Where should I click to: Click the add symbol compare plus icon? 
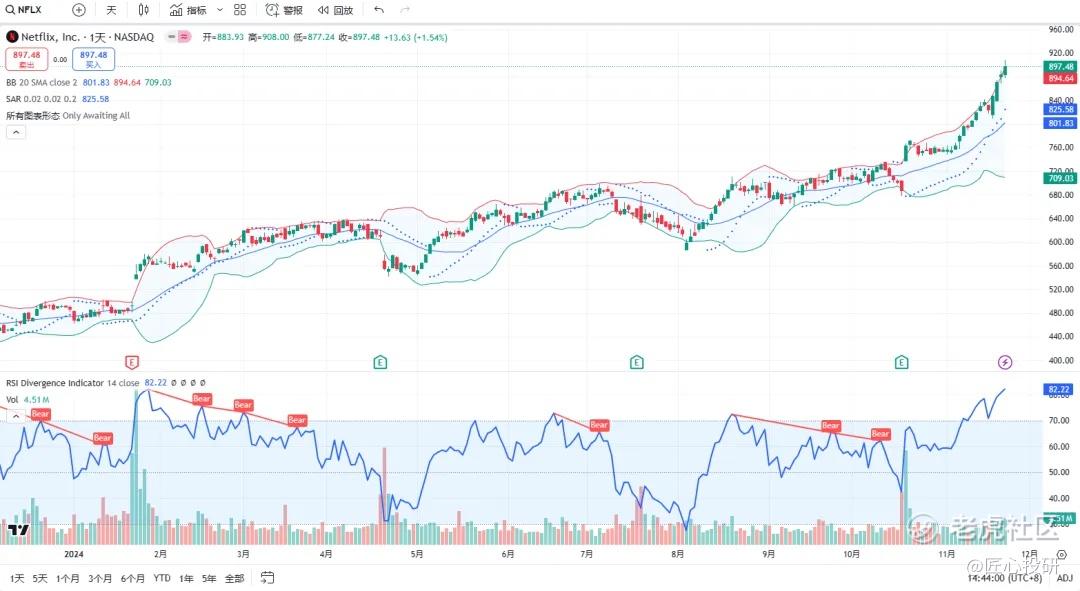coord(79,10)
